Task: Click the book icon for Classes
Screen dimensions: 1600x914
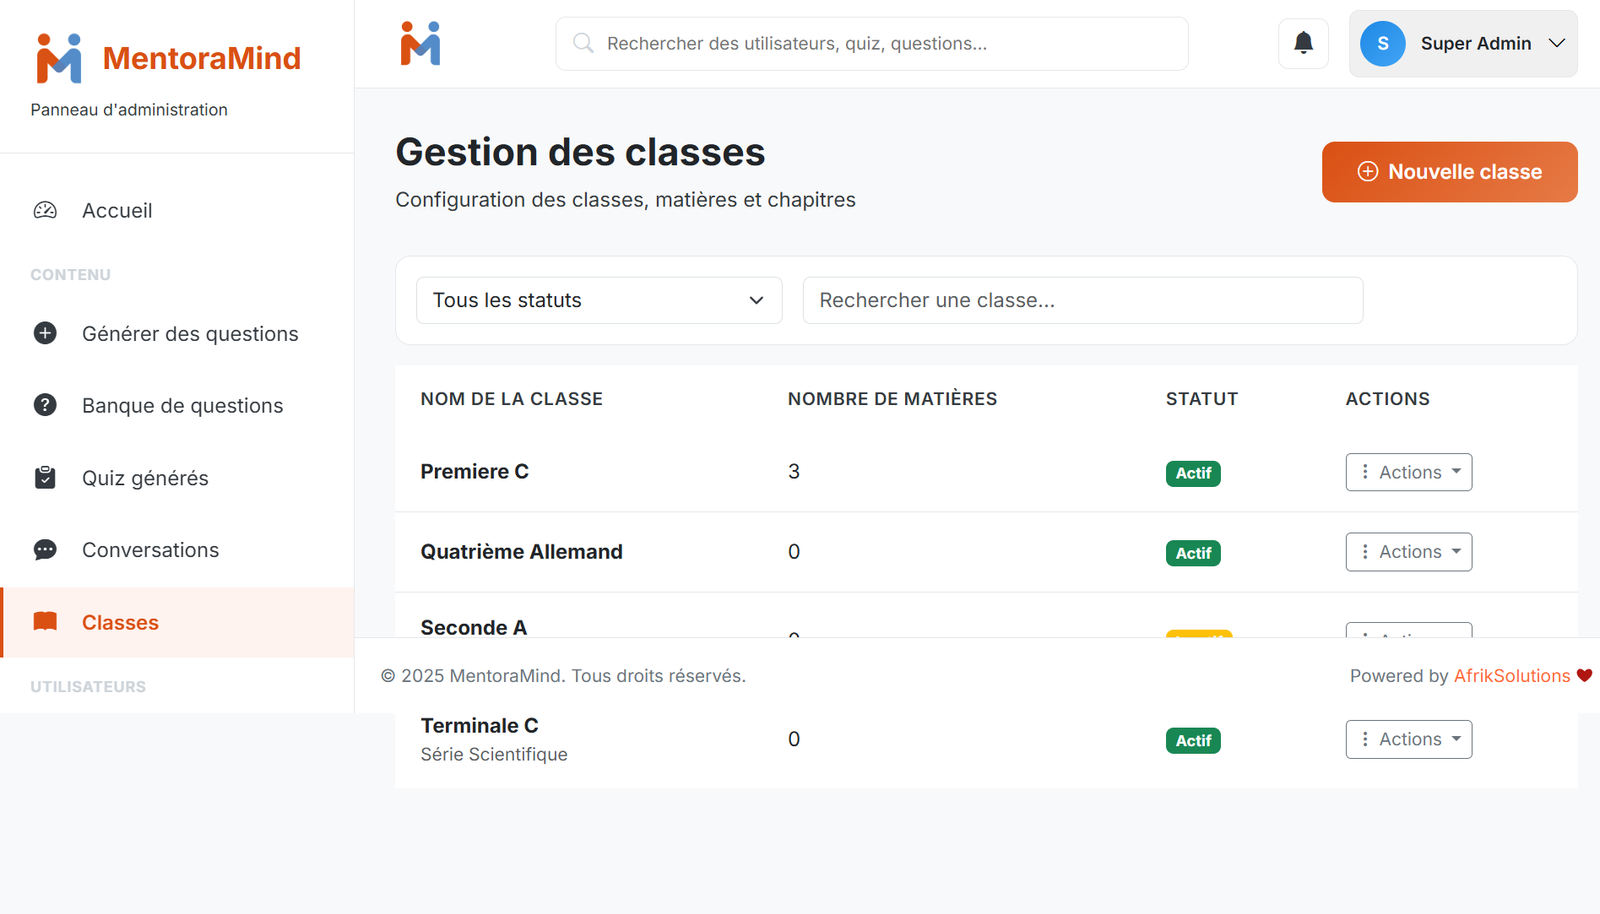Action: 45,622
